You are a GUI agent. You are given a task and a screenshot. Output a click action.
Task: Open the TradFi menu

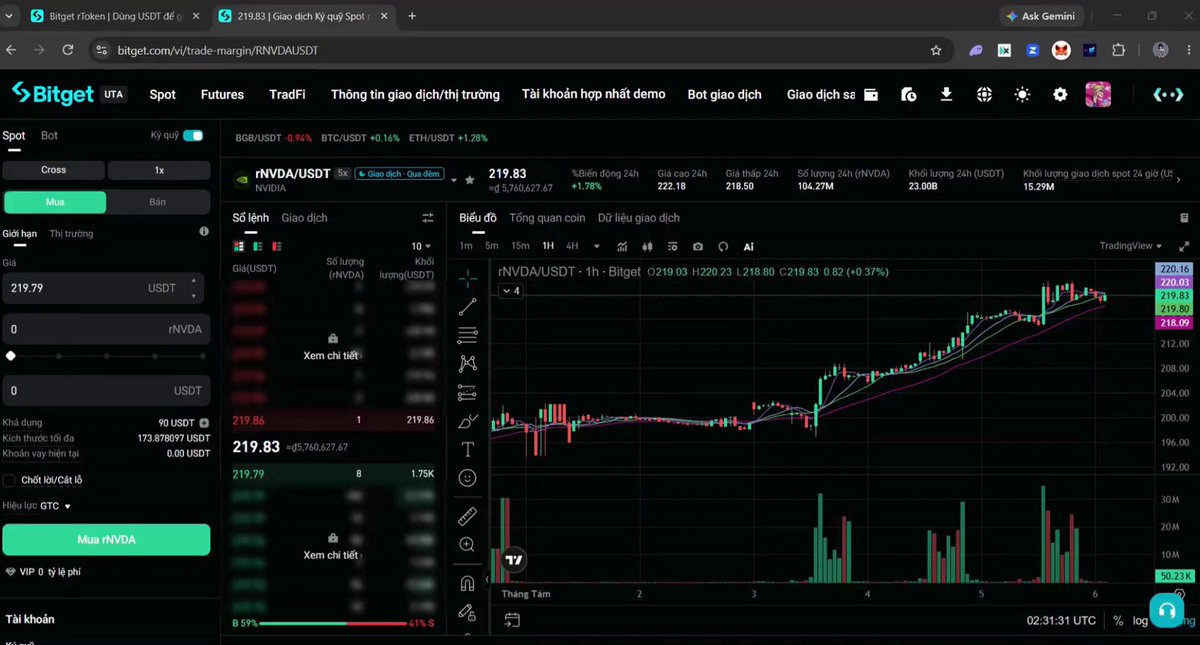(287, 94)
